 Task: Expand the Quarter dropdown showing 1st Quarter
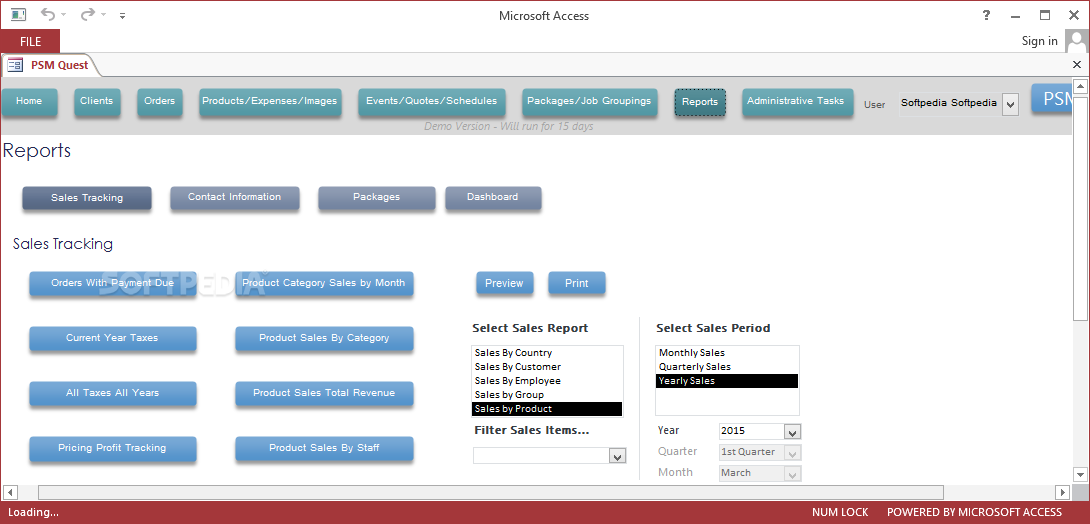click(792, 452)
